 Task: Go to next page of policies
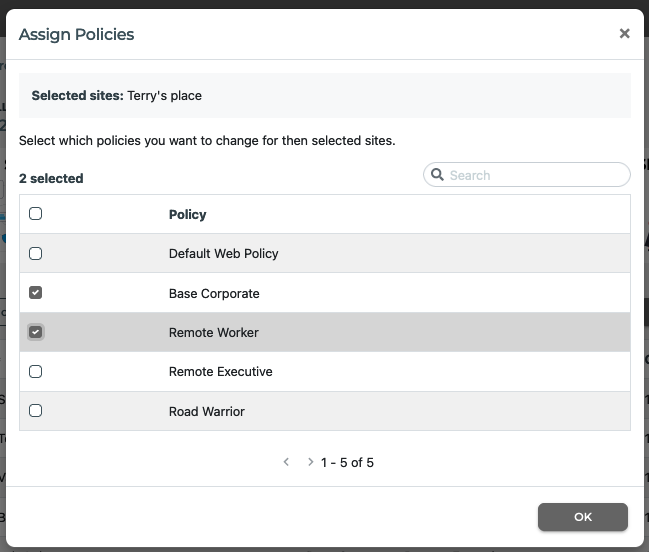pos(310,462)
